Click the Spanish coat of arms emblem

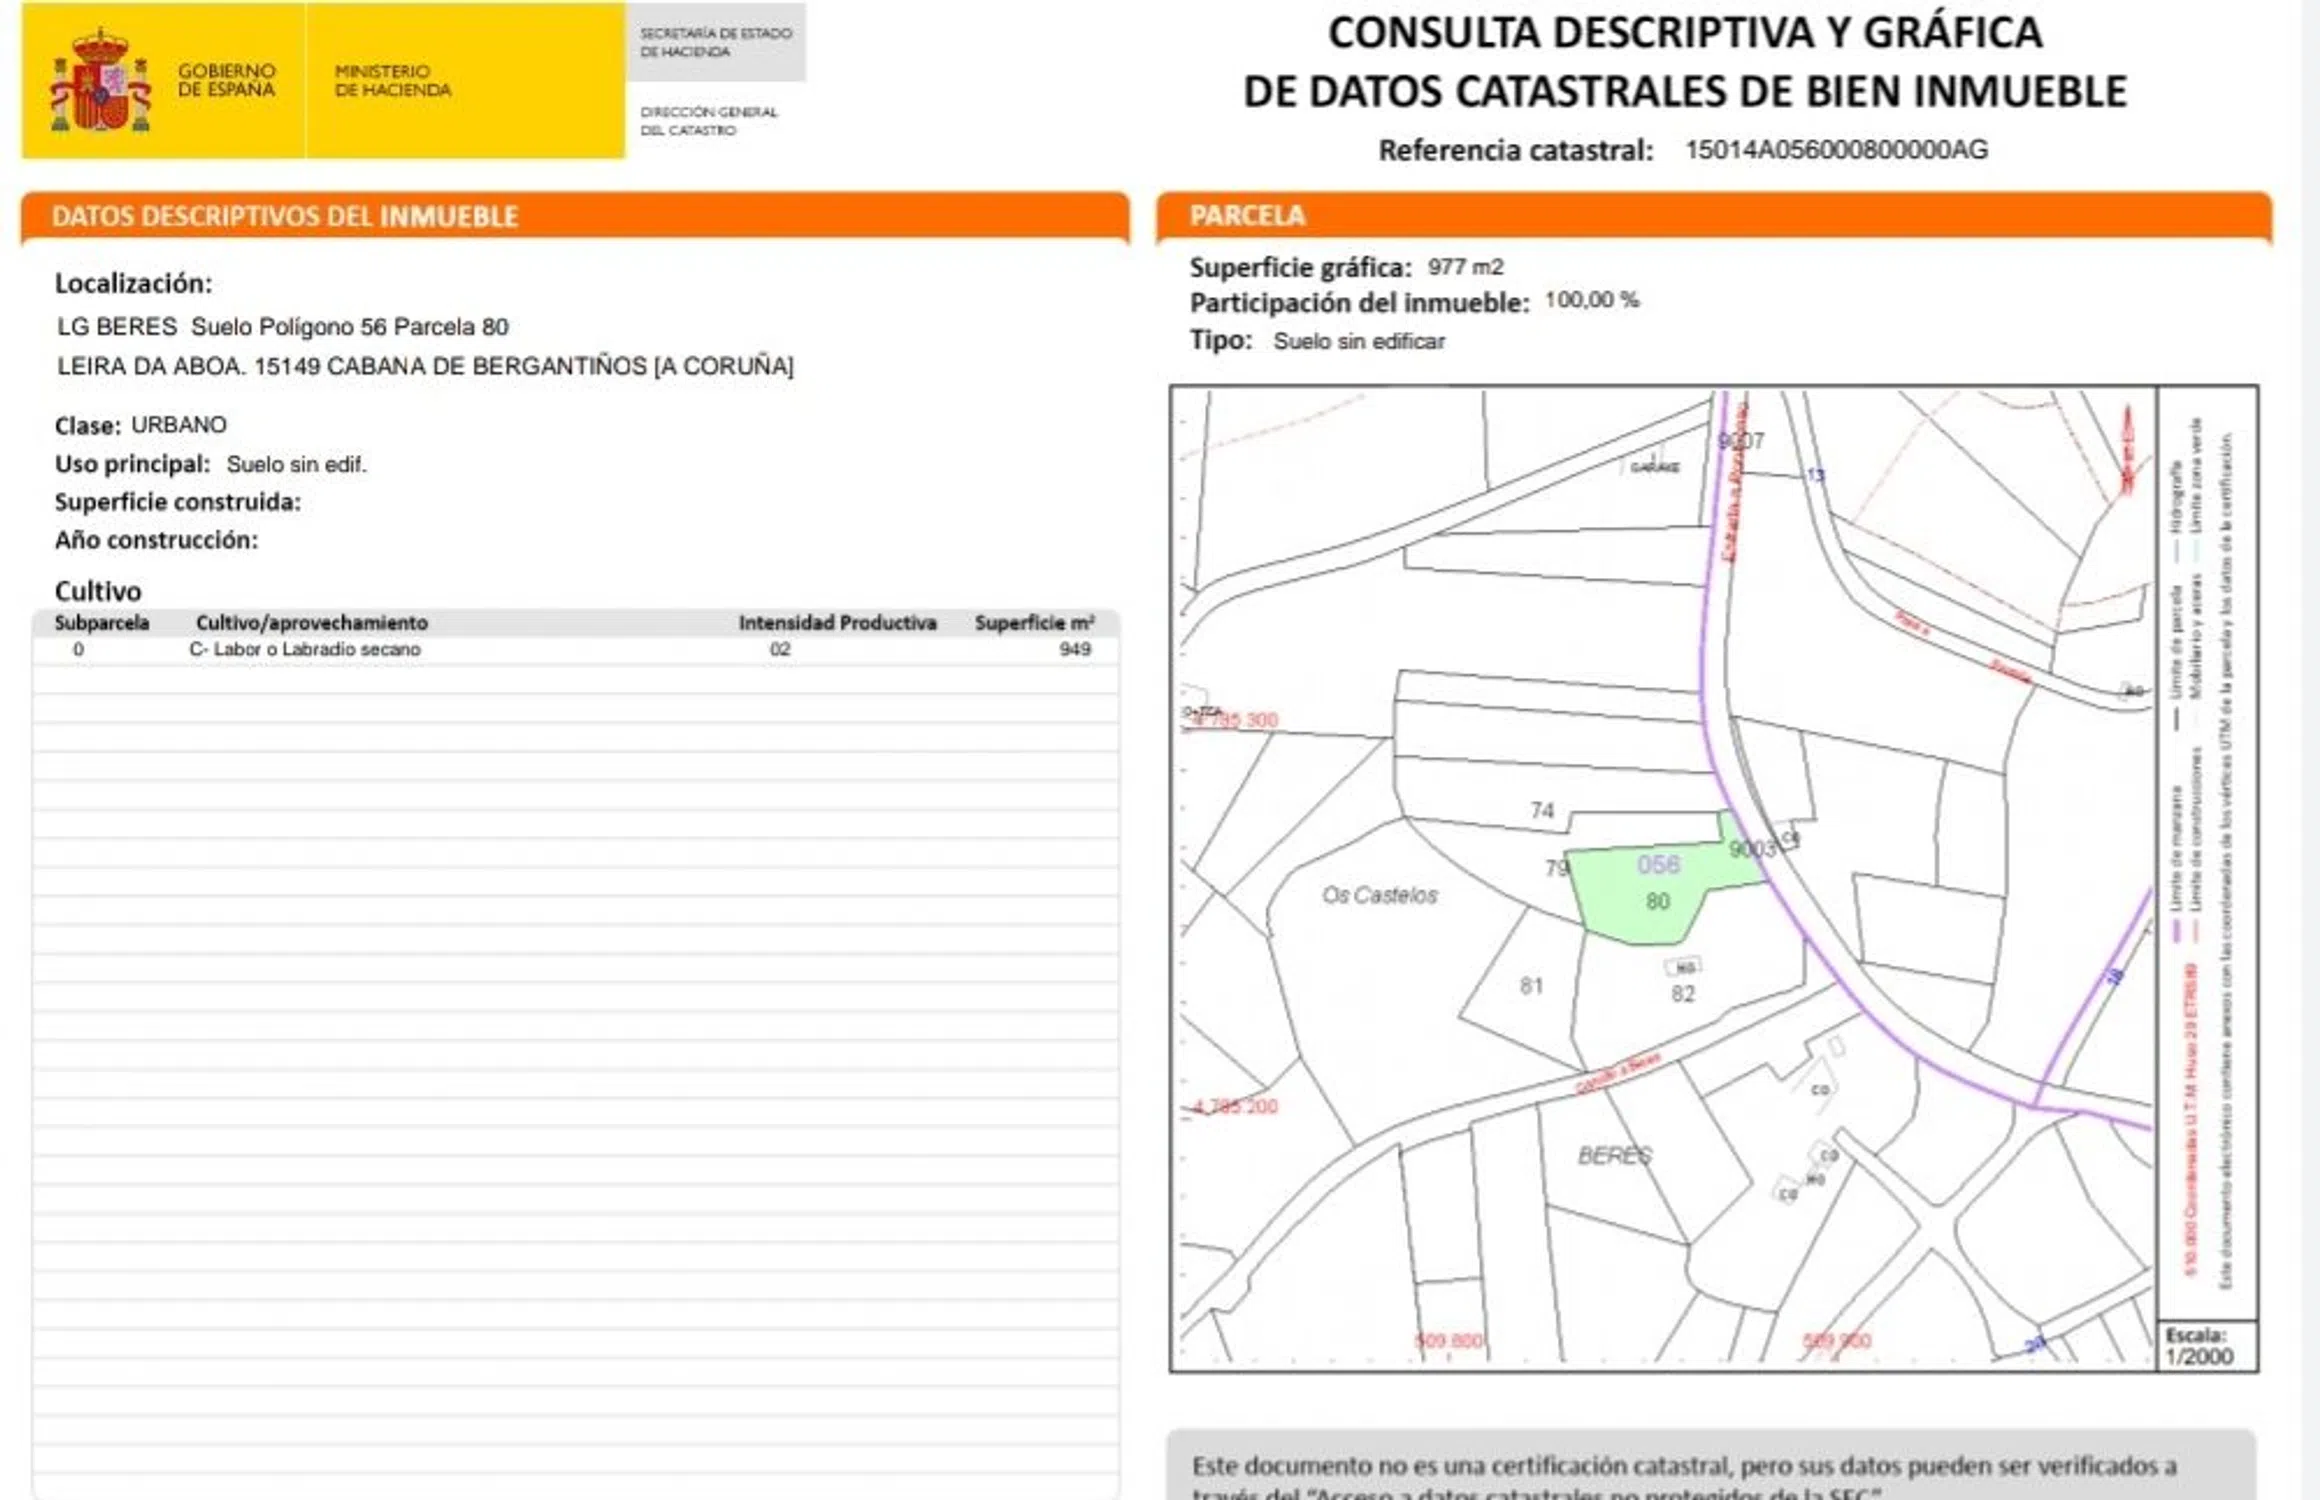(100, 82)
